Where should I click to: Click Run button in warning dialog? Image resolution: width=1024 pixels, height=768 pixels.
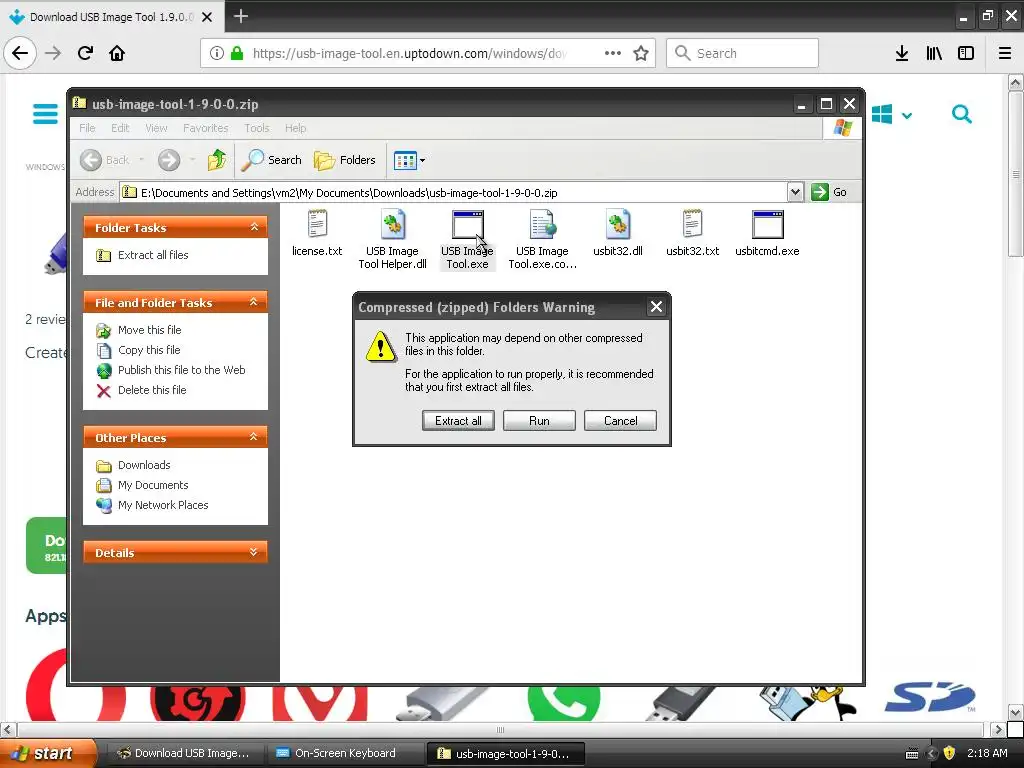(x=539, y=421)
